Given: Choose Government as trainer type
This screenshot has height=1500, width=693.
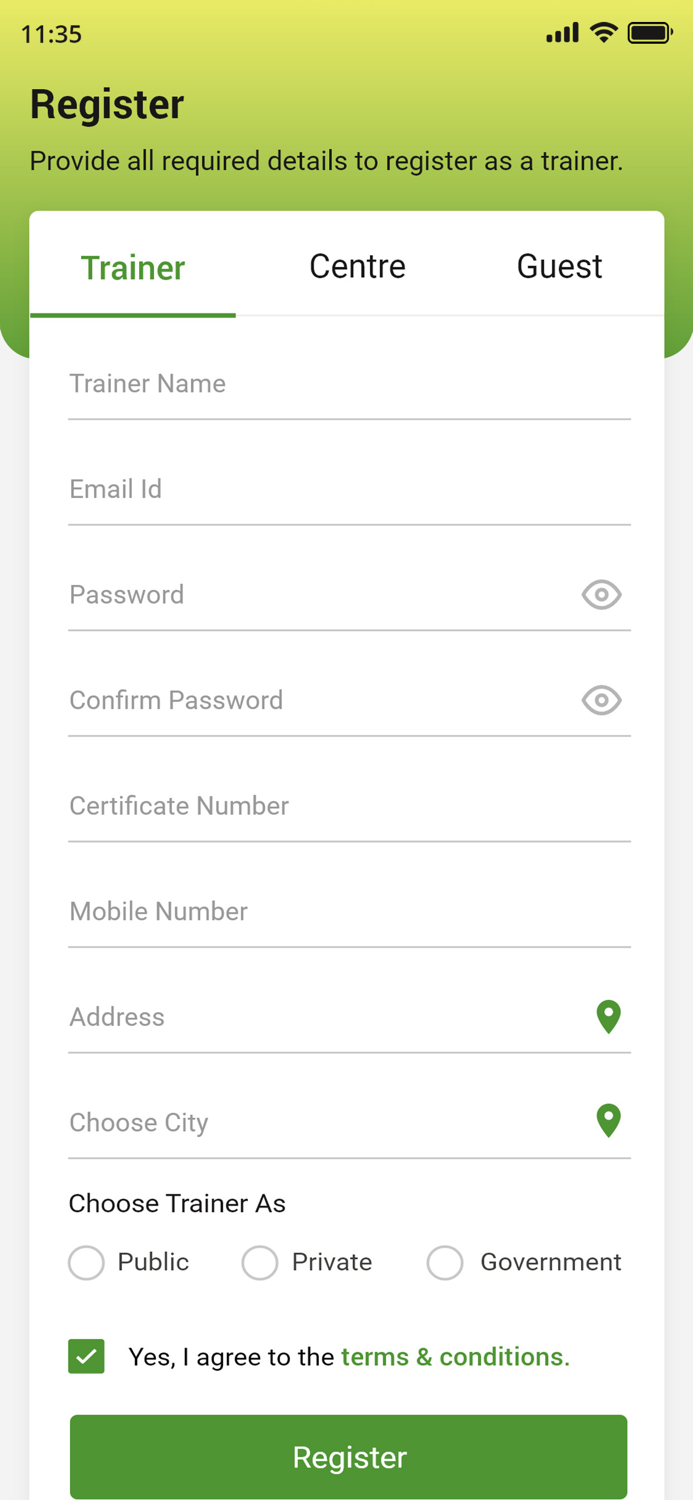Looking at the screenshot, I should (x=445, y=1262).
